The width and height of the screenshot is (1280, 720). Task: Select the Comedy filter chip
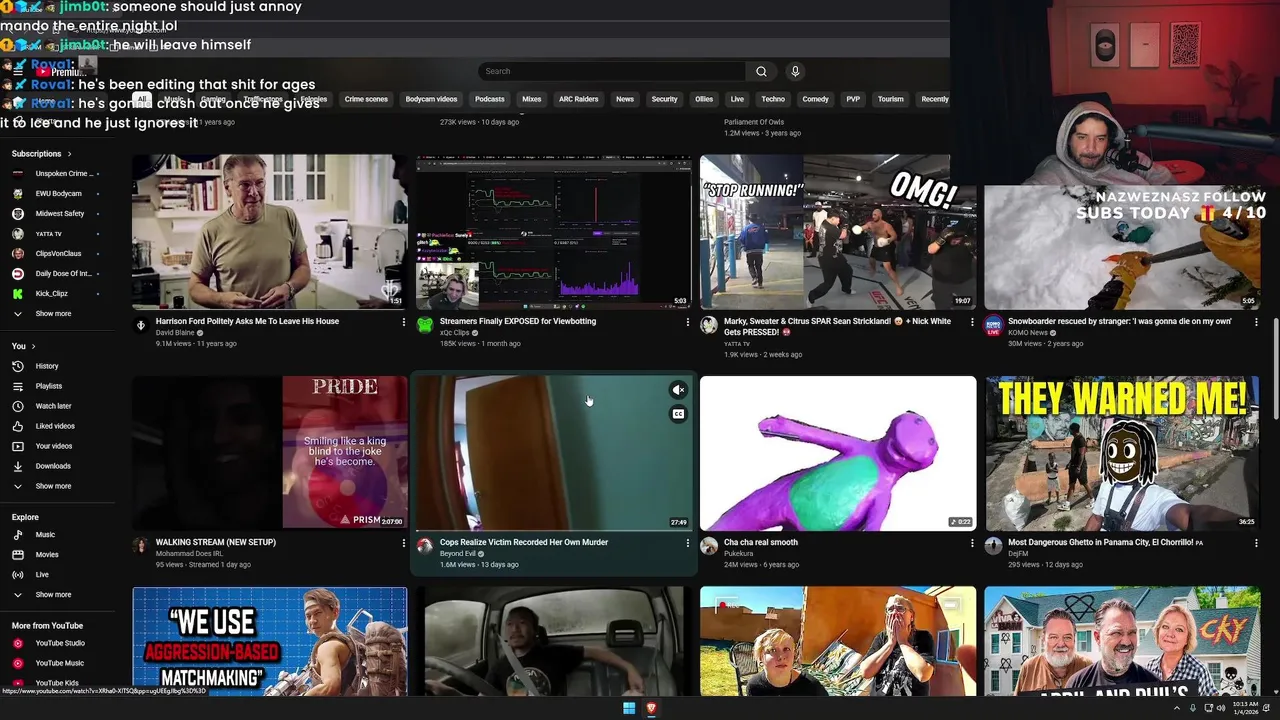[x=815, y=99]
